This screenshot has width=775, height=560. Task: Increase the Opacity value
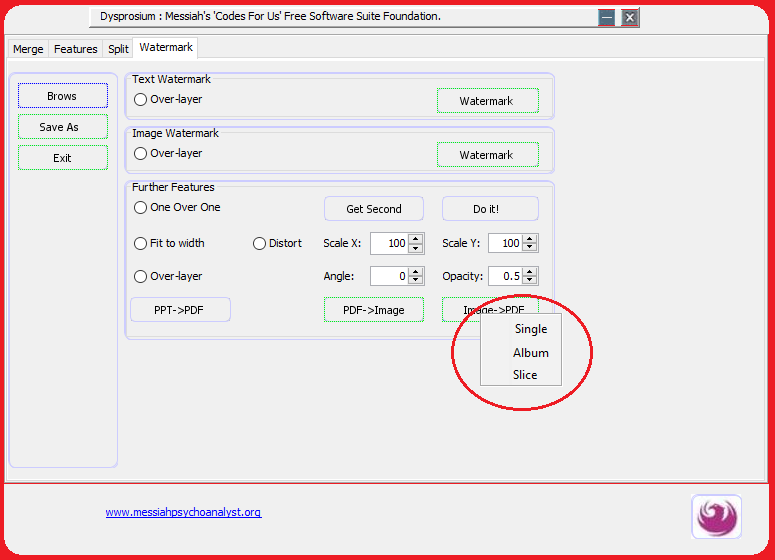(530, 271)
